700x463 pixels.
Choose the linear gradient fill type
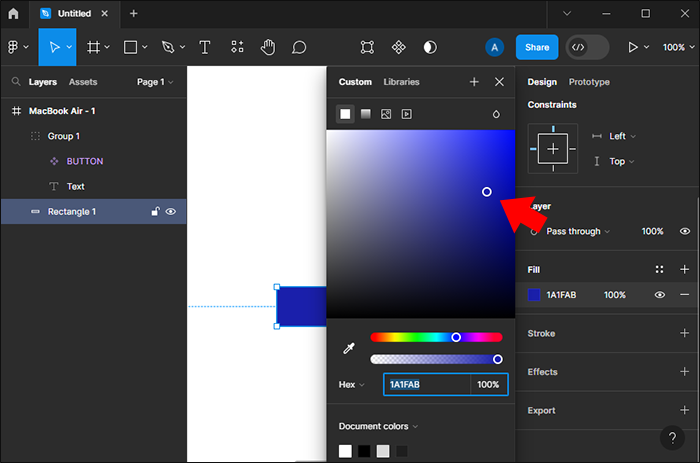tap(366, 114)
